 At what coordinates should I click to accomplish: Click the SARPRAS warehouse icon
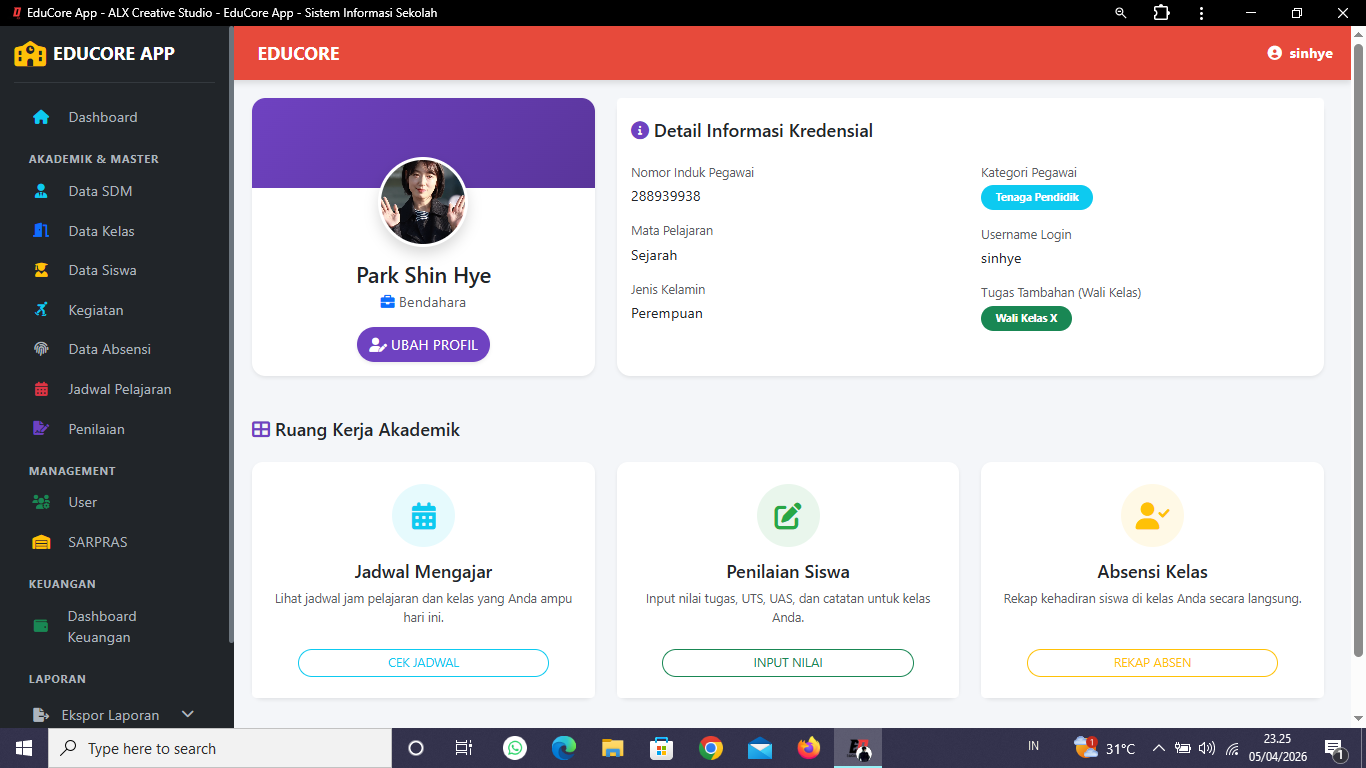point(41,542)
